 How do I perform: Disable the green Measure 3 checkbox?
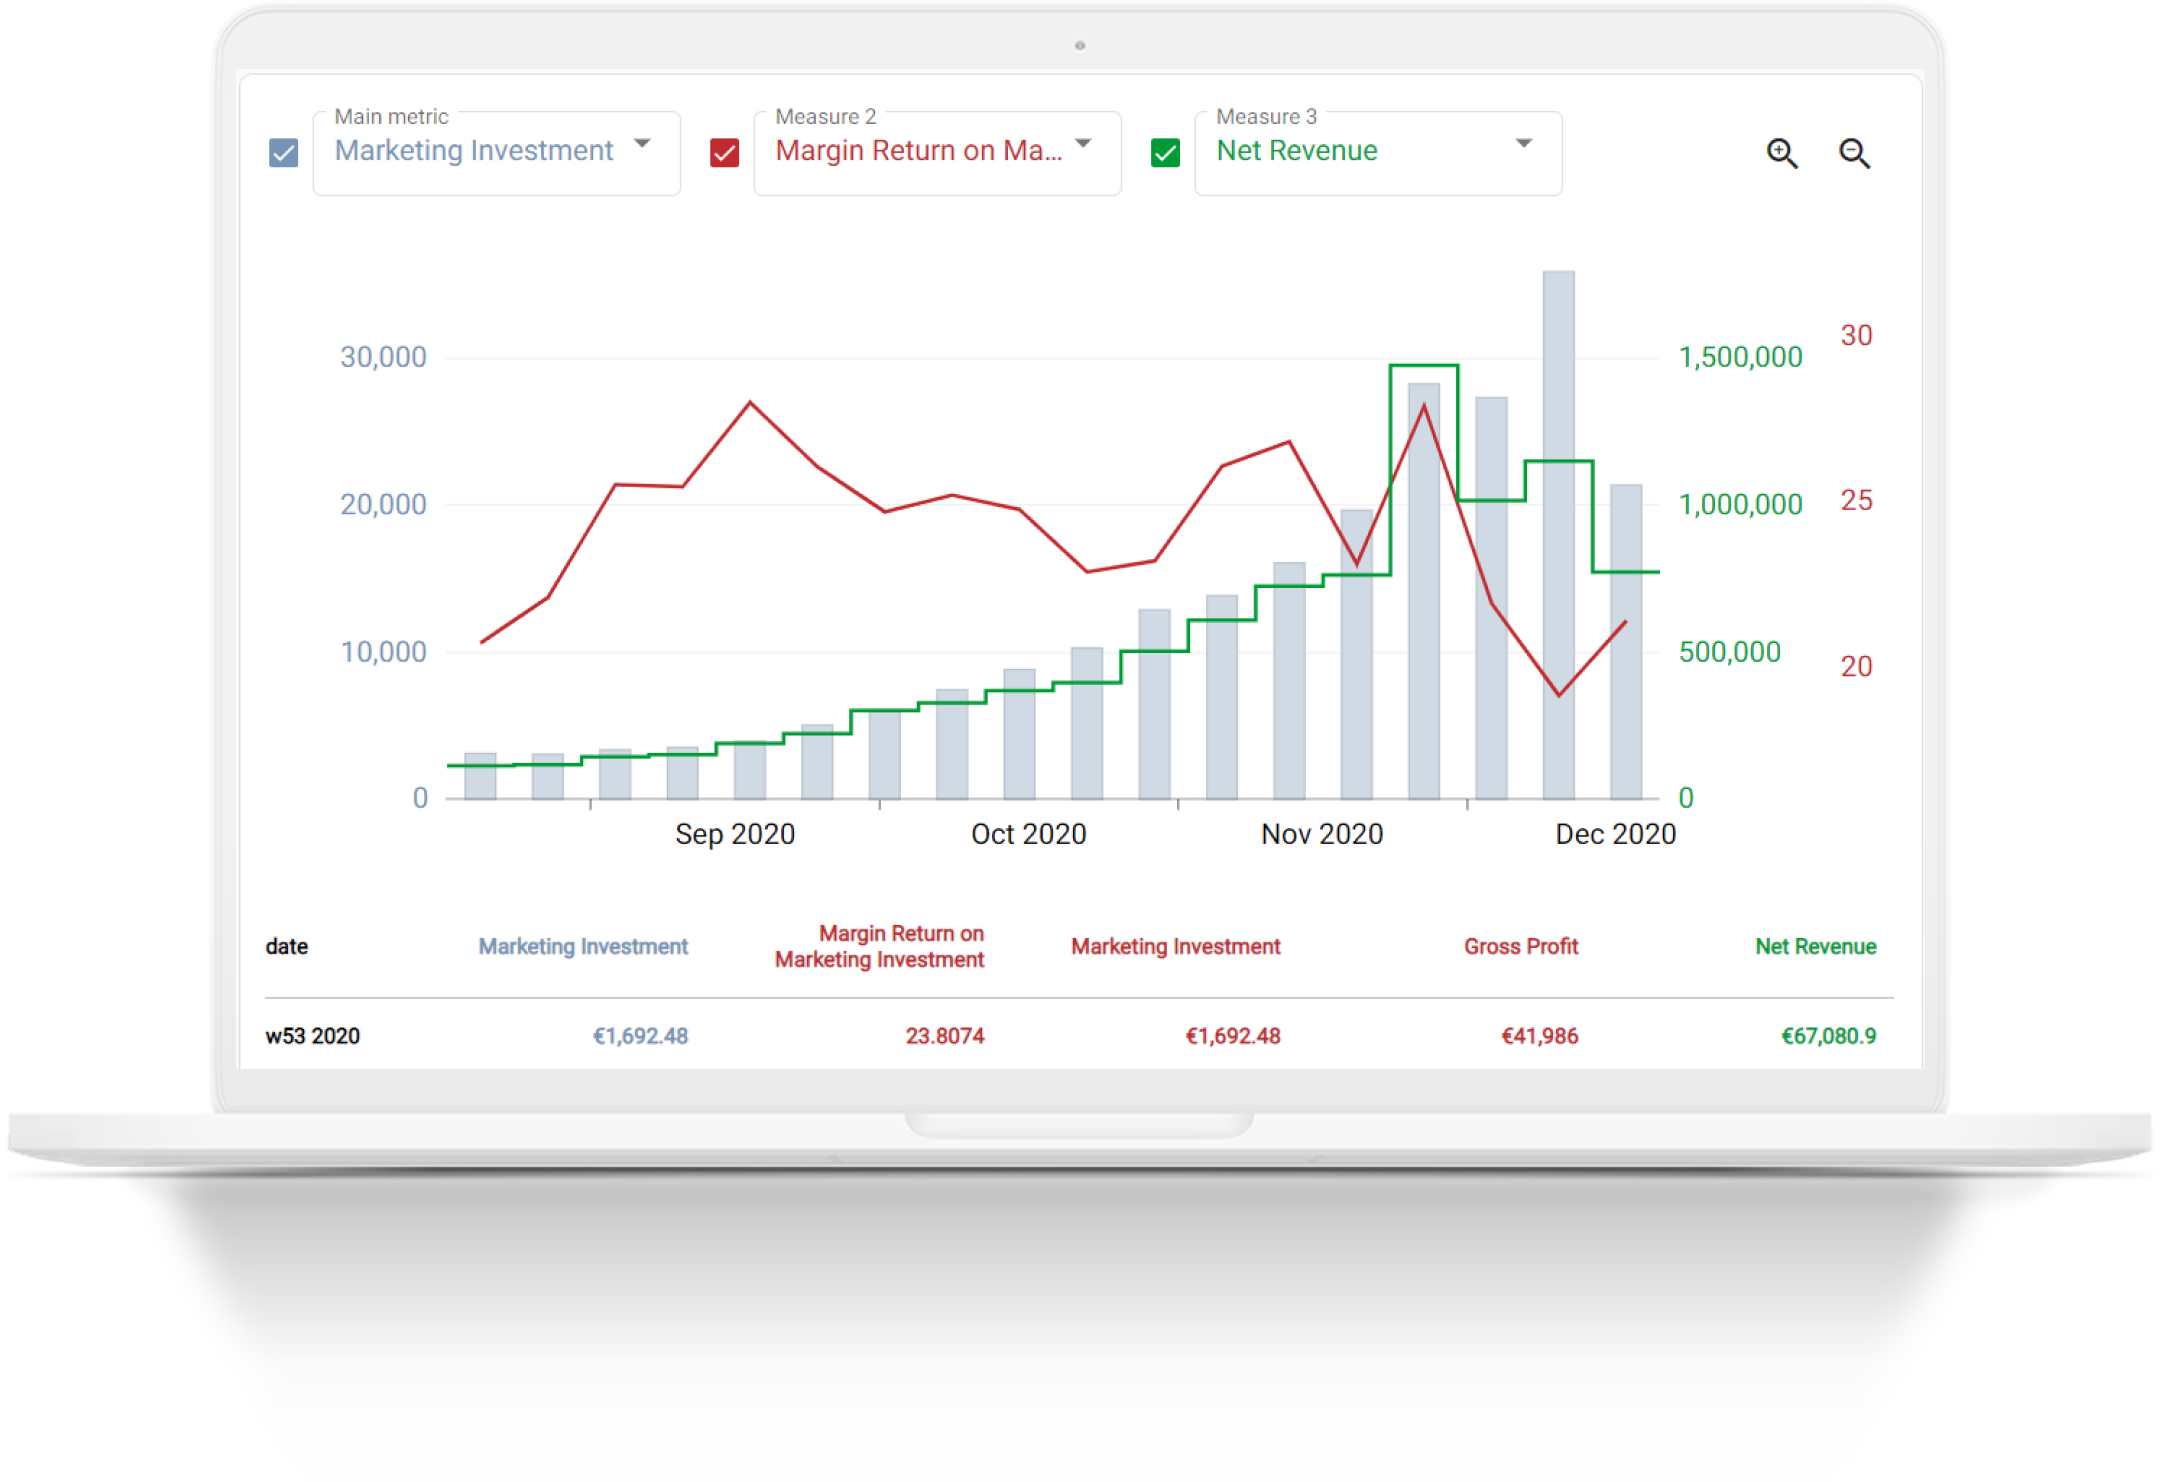(x=1165, y=153)
